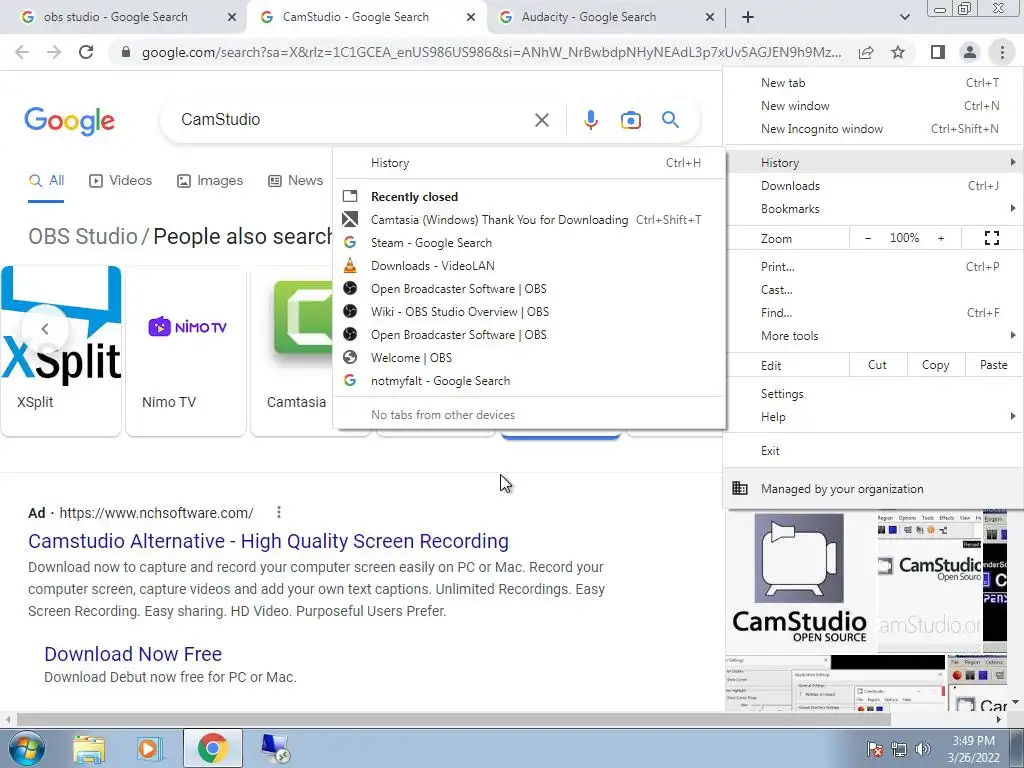Open Settings from Chrome menu

click(x=872, y=394)
